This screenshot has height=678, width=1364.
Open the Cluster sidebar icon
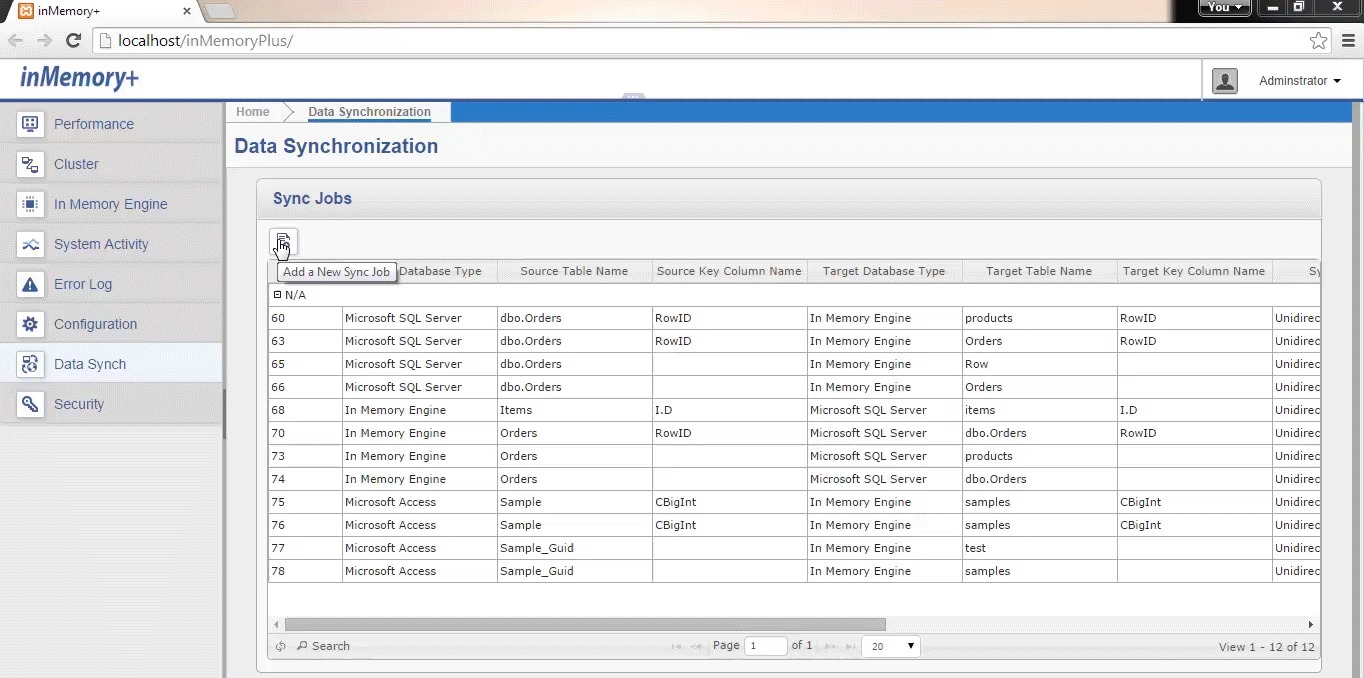pos(30,164)
